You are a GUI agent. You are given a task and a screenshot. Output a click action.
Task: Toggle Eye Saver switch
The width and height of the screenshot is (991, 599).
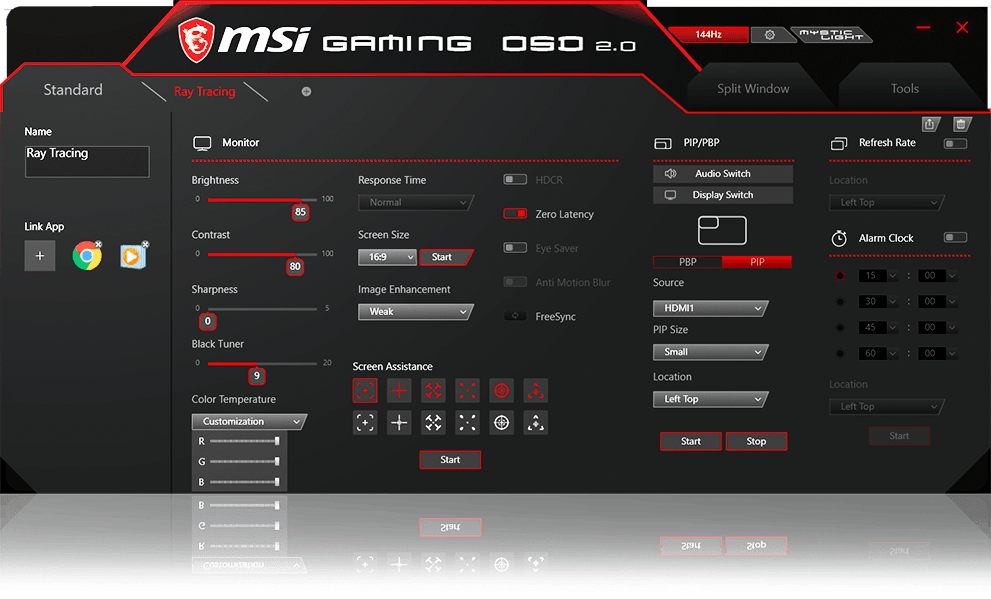515,248
